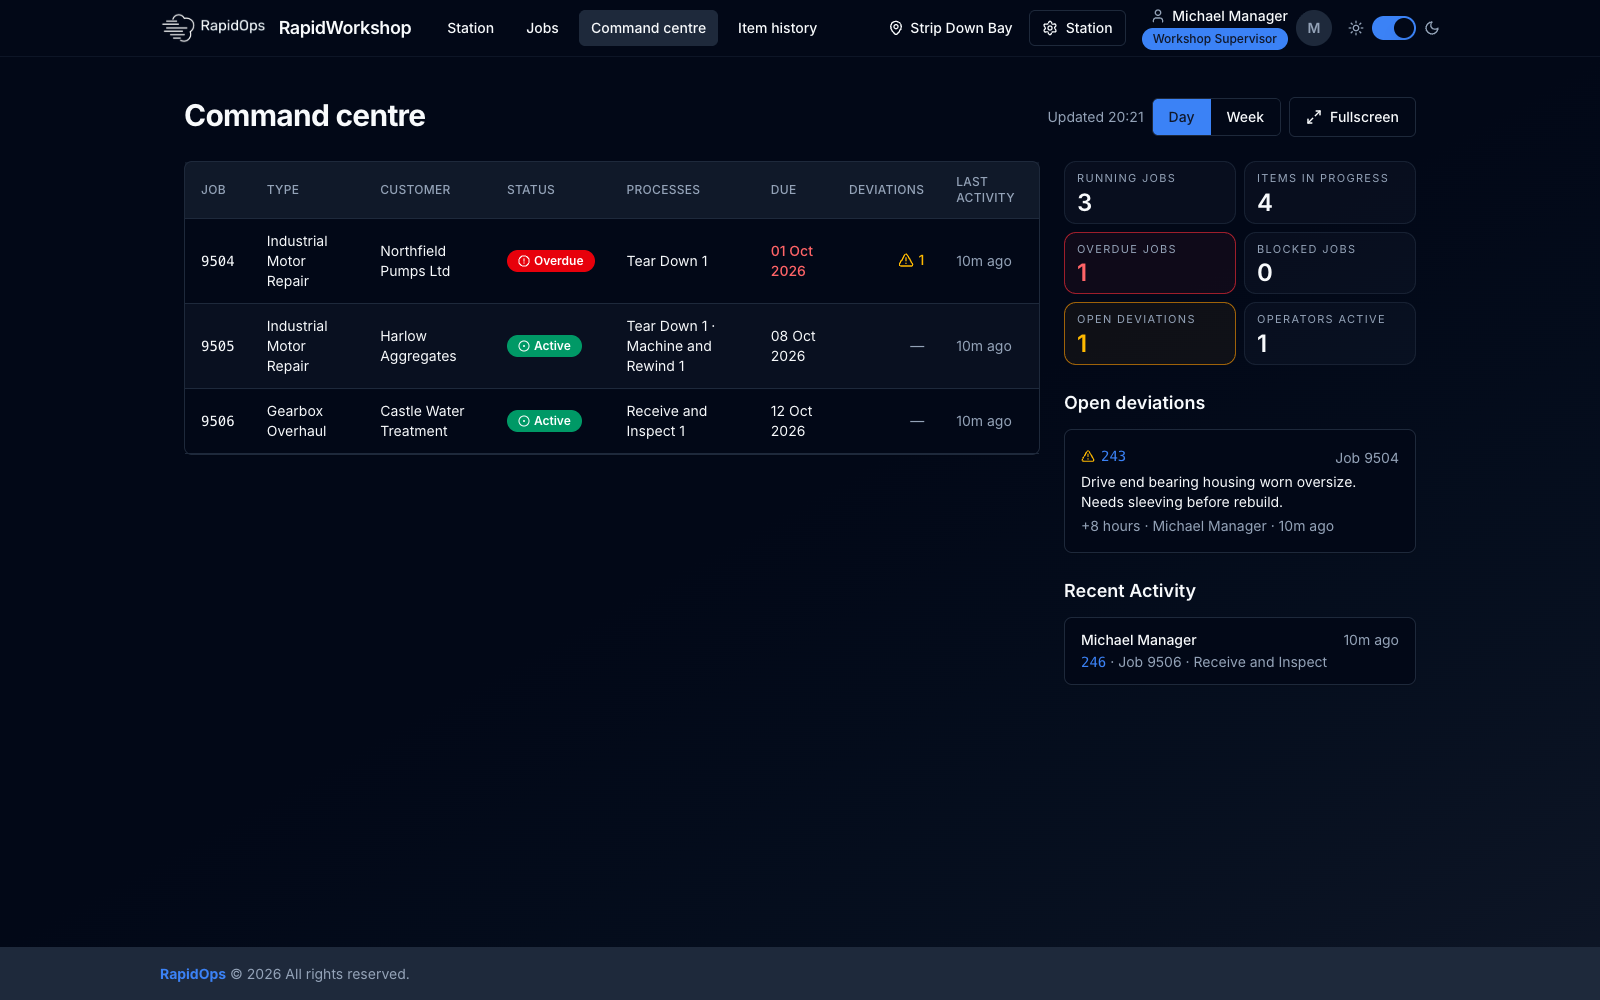Open the Overdue Jobs stat card
The width and height of the screenshot is (1600, 1000).
click(x=1150, y=263)
